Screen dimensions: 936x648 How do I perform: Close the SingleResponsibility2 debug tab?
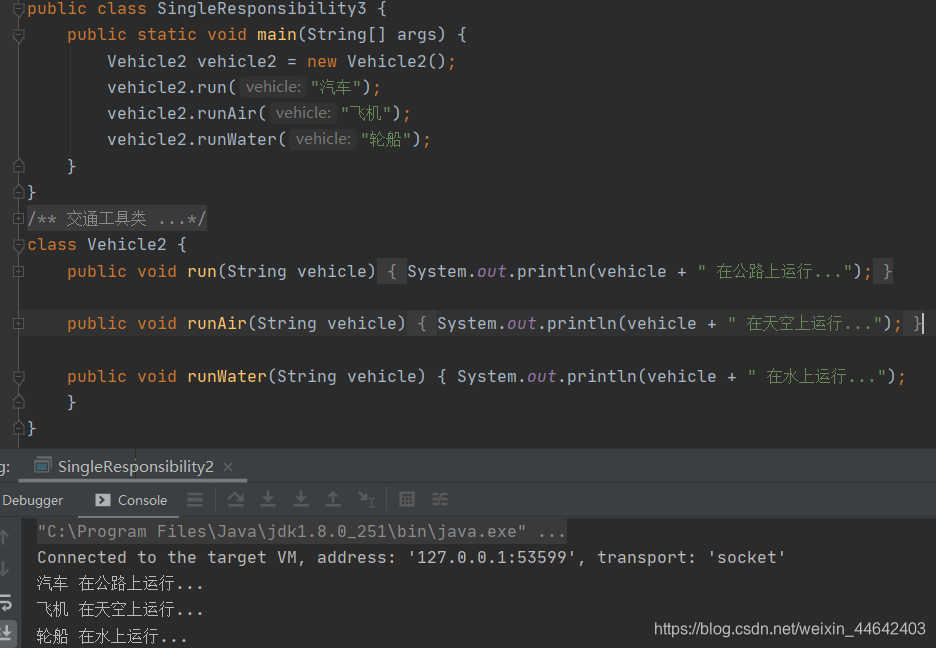tap(227, 467)
